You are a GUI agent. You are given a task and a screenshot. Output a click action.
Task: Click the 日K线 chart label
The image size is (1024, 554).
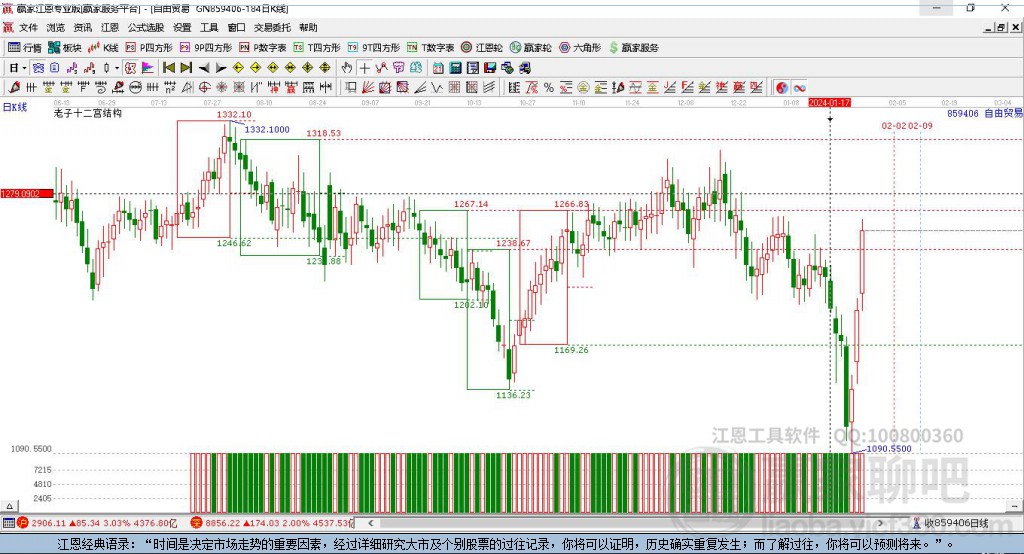(15, 107)
